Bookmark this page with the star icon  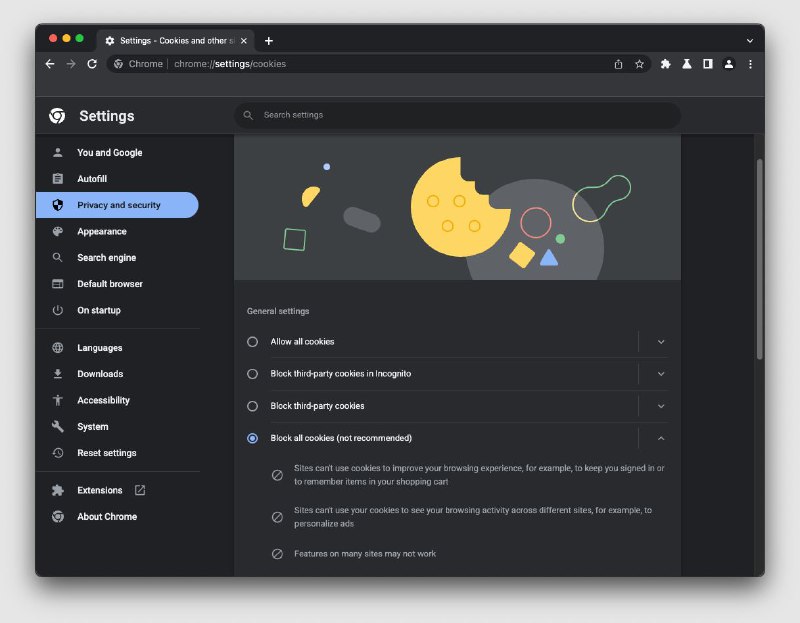(x=639, y=64)
